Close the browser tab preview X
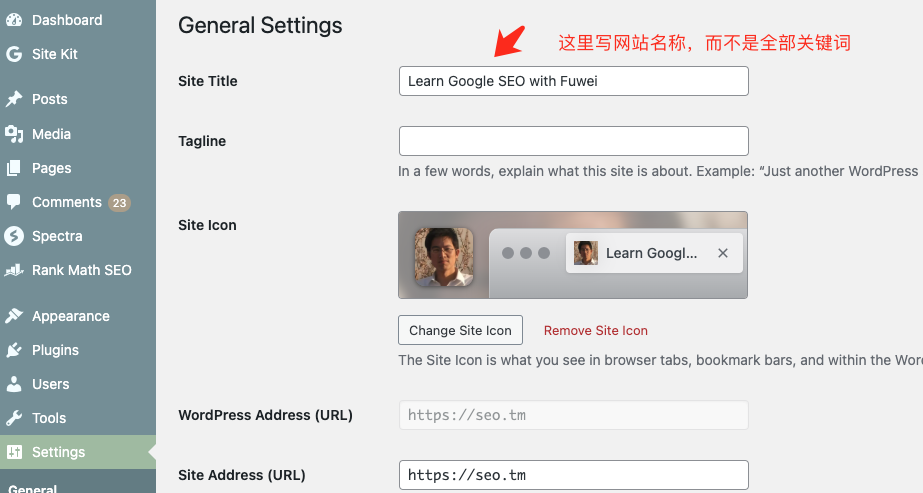The height and width of the screenshot is (493, 923). [x=723, y=253]
